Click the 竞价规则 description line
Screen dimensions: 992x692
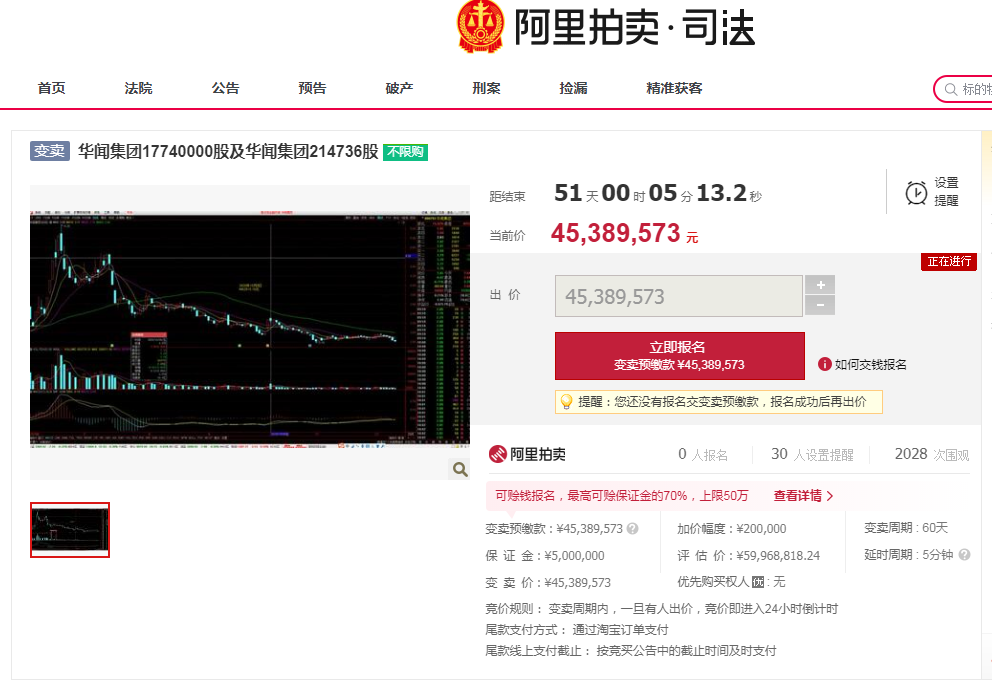click(661, 609)
